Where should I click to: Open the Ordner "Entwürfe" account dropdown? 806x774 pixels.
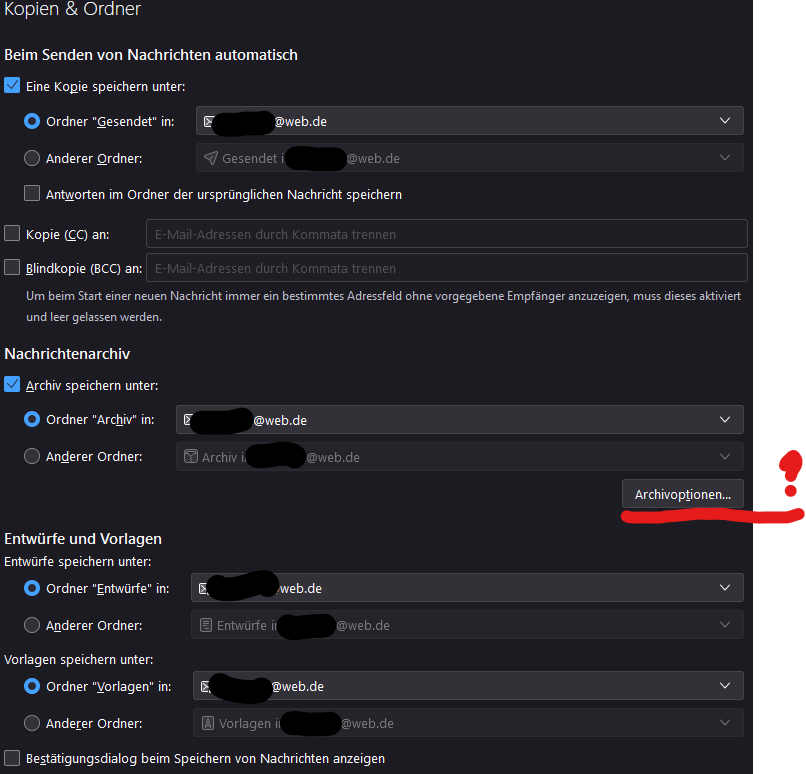click(x=467, y=587)
